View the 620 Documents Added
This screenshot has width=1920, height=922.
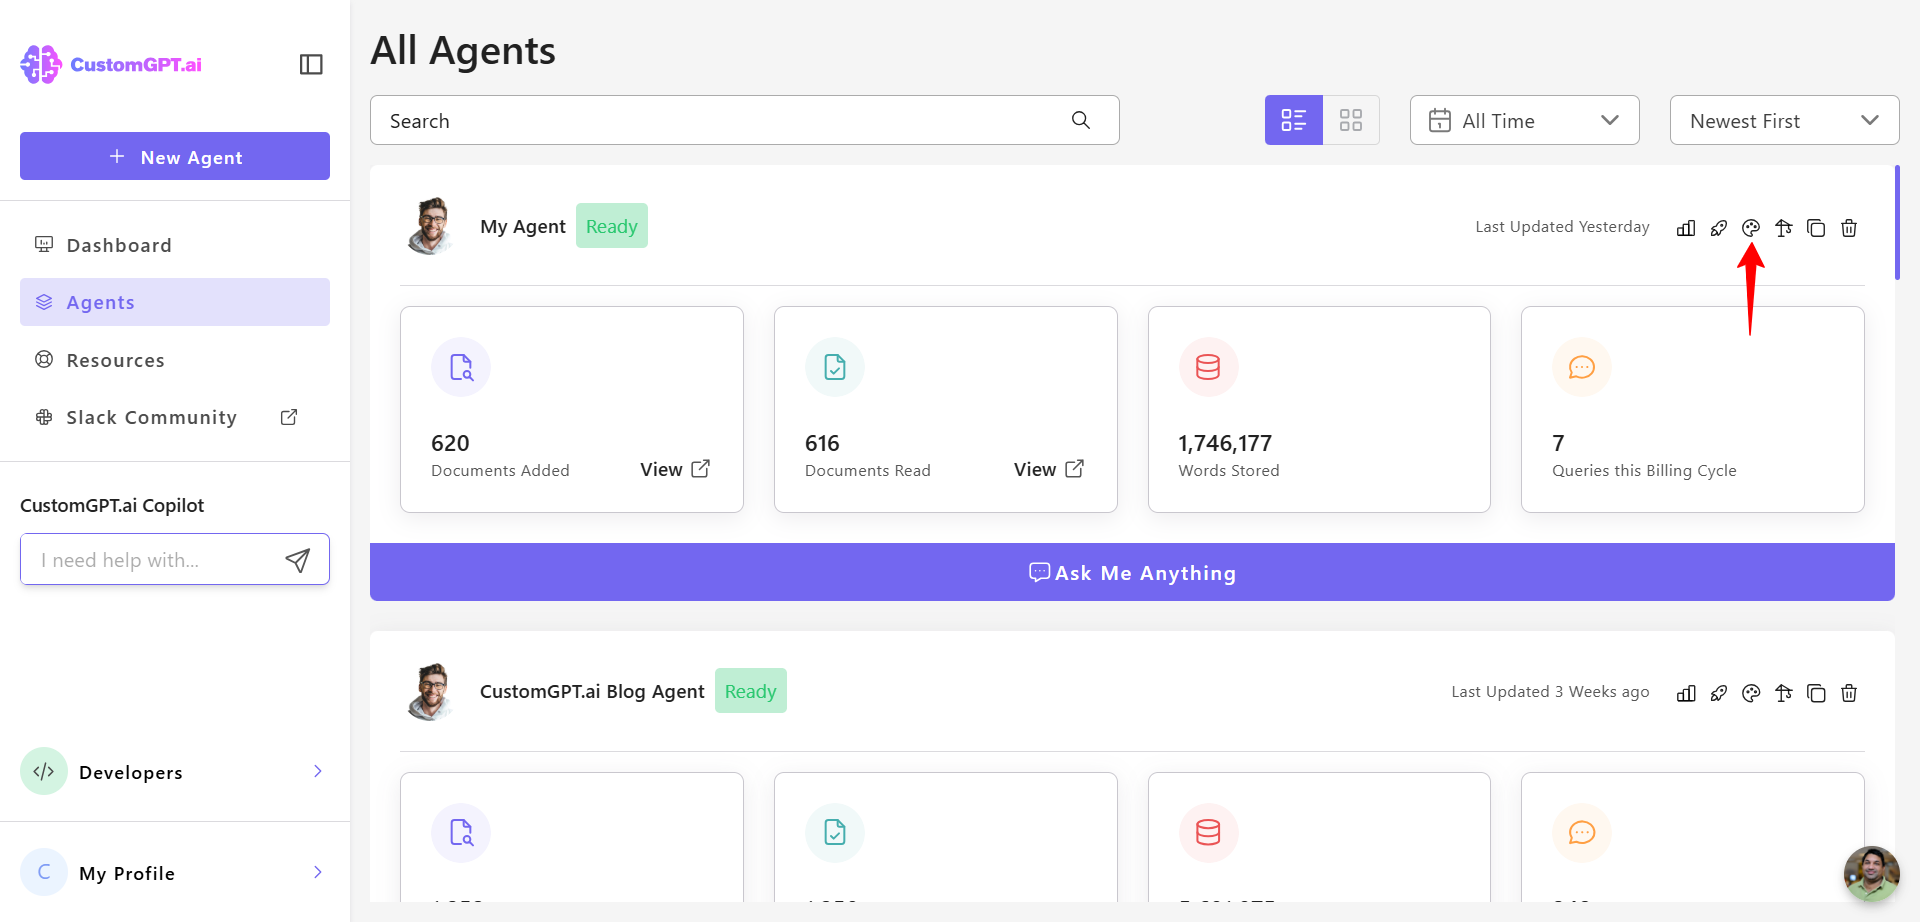(675, 469)
